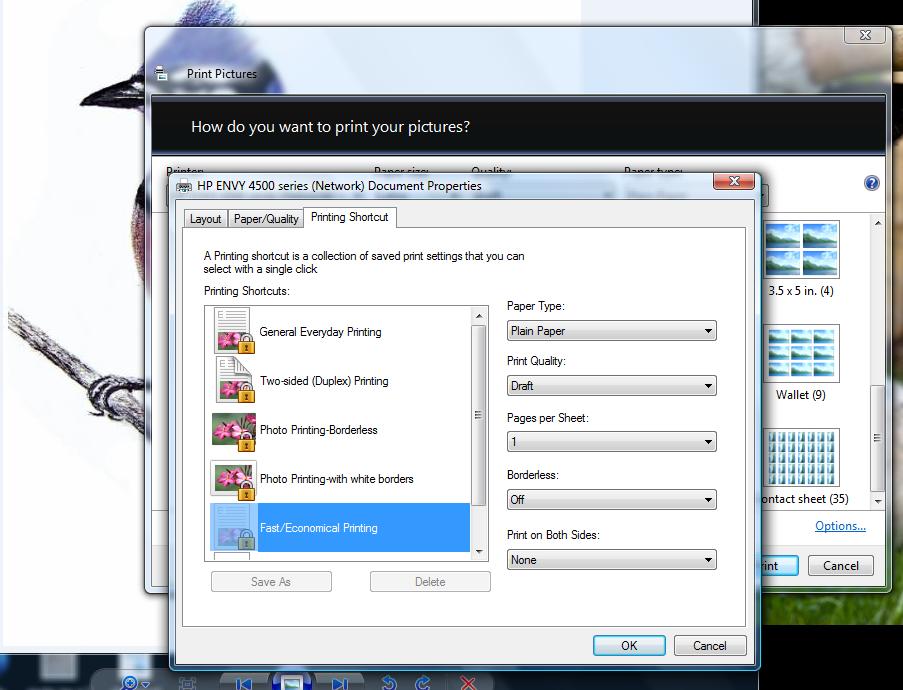Open the zoom dropdown arrow in Photo Viewer toolbar
903x690 pixels.
145,684
